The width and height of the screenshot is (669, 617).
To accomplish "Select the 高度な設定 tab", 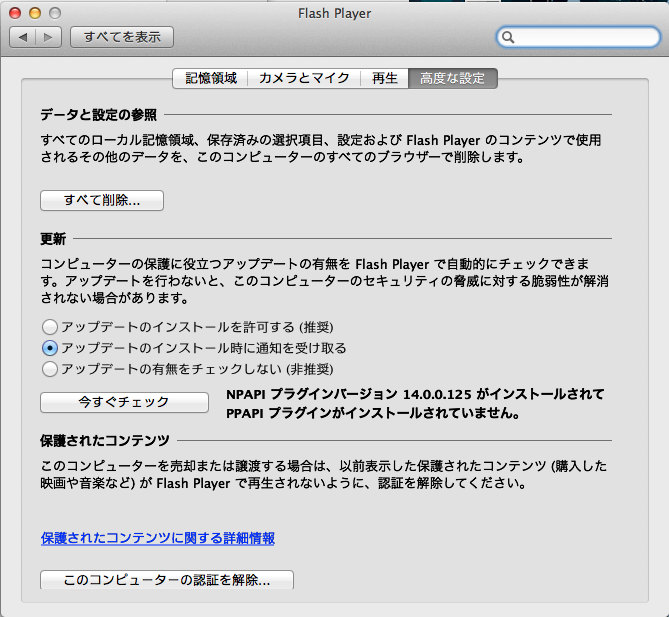I will coord(453,79).
